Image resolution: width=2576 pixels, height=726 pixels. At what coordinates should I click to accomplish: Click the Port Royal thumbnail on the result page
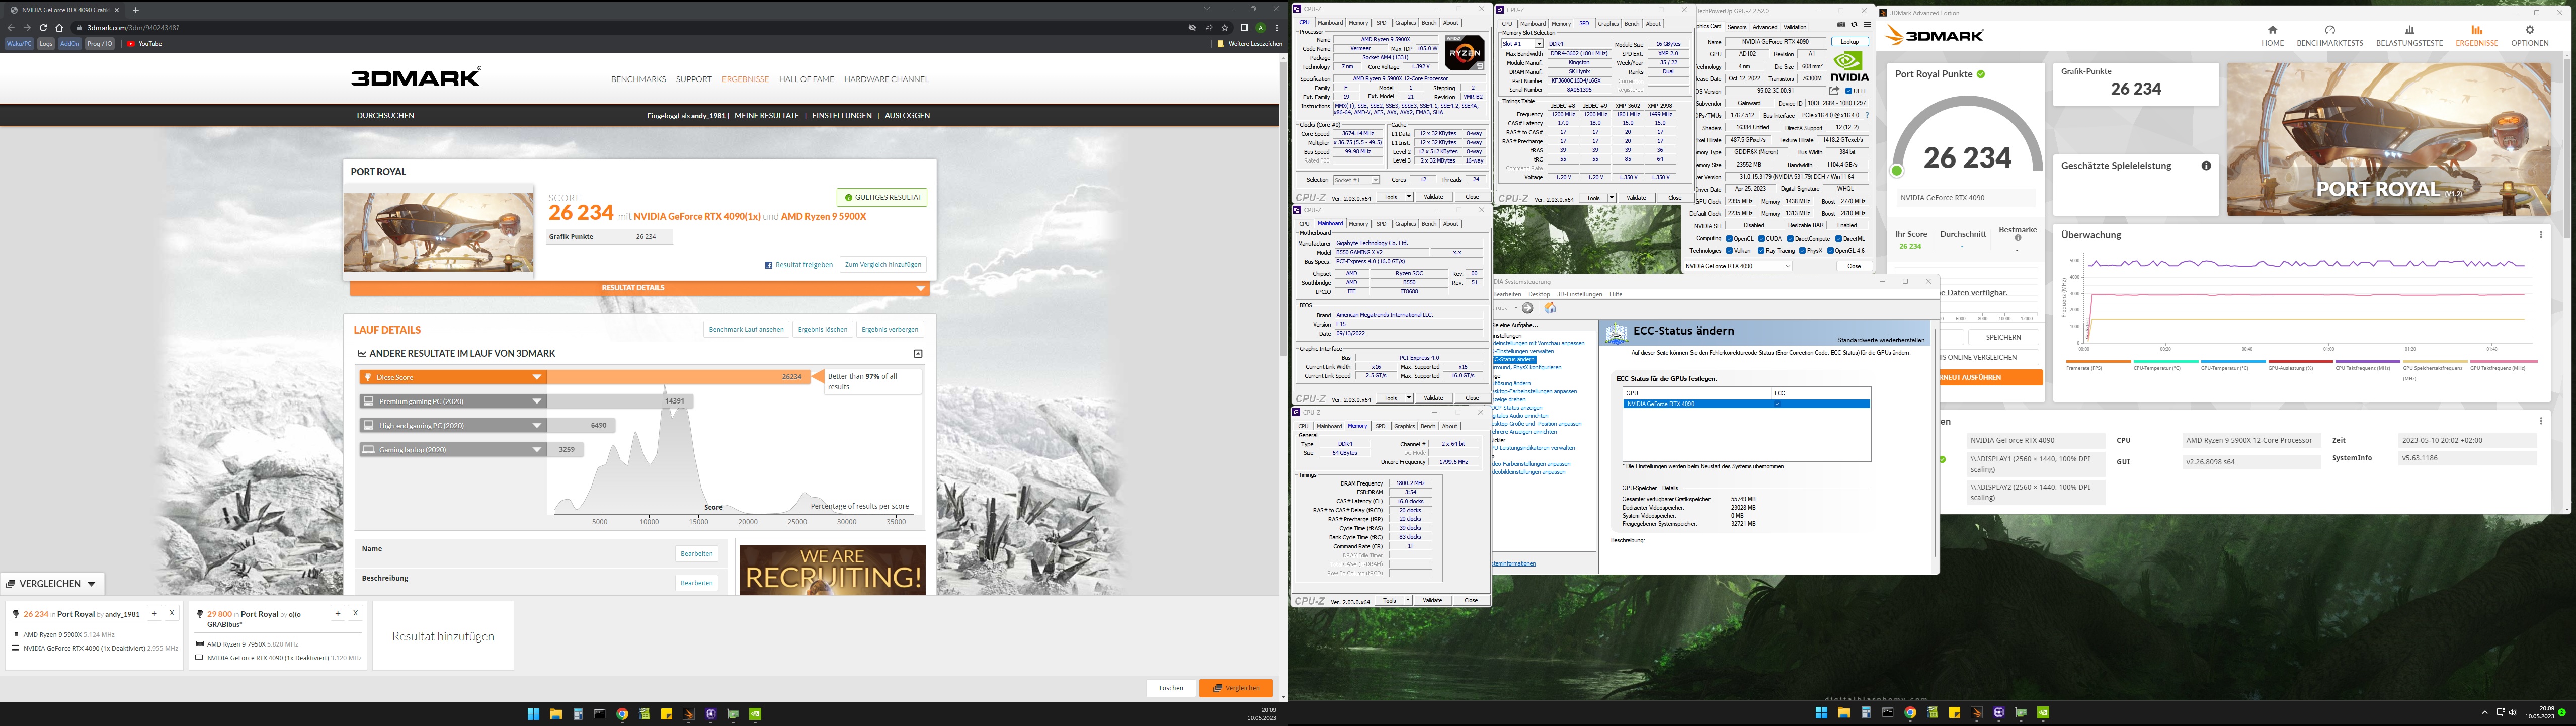(439, 233)
